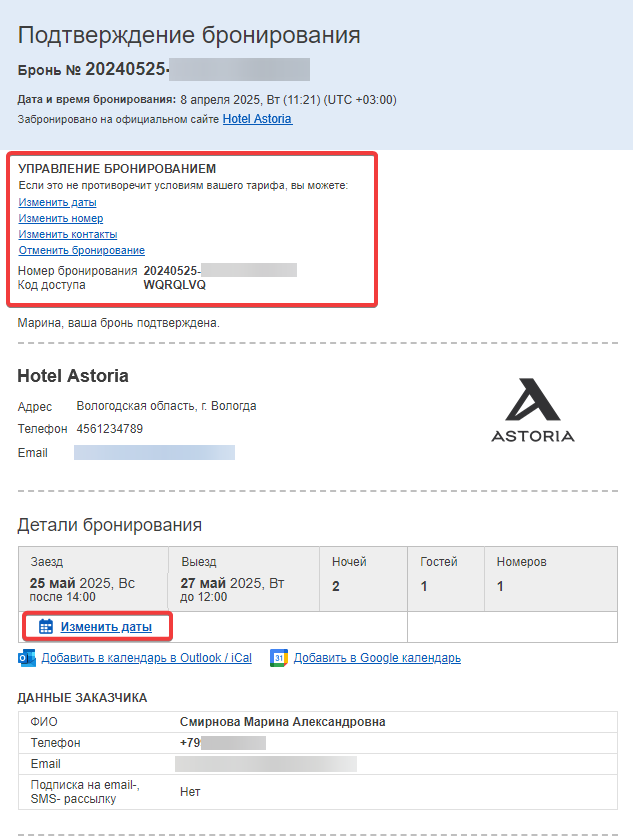Click the 'УПРАВЛЕНИЕ БРОНИРОВАНИЕМ' heading
This screenshot has height=837, width=633.
tap(117, 169)
